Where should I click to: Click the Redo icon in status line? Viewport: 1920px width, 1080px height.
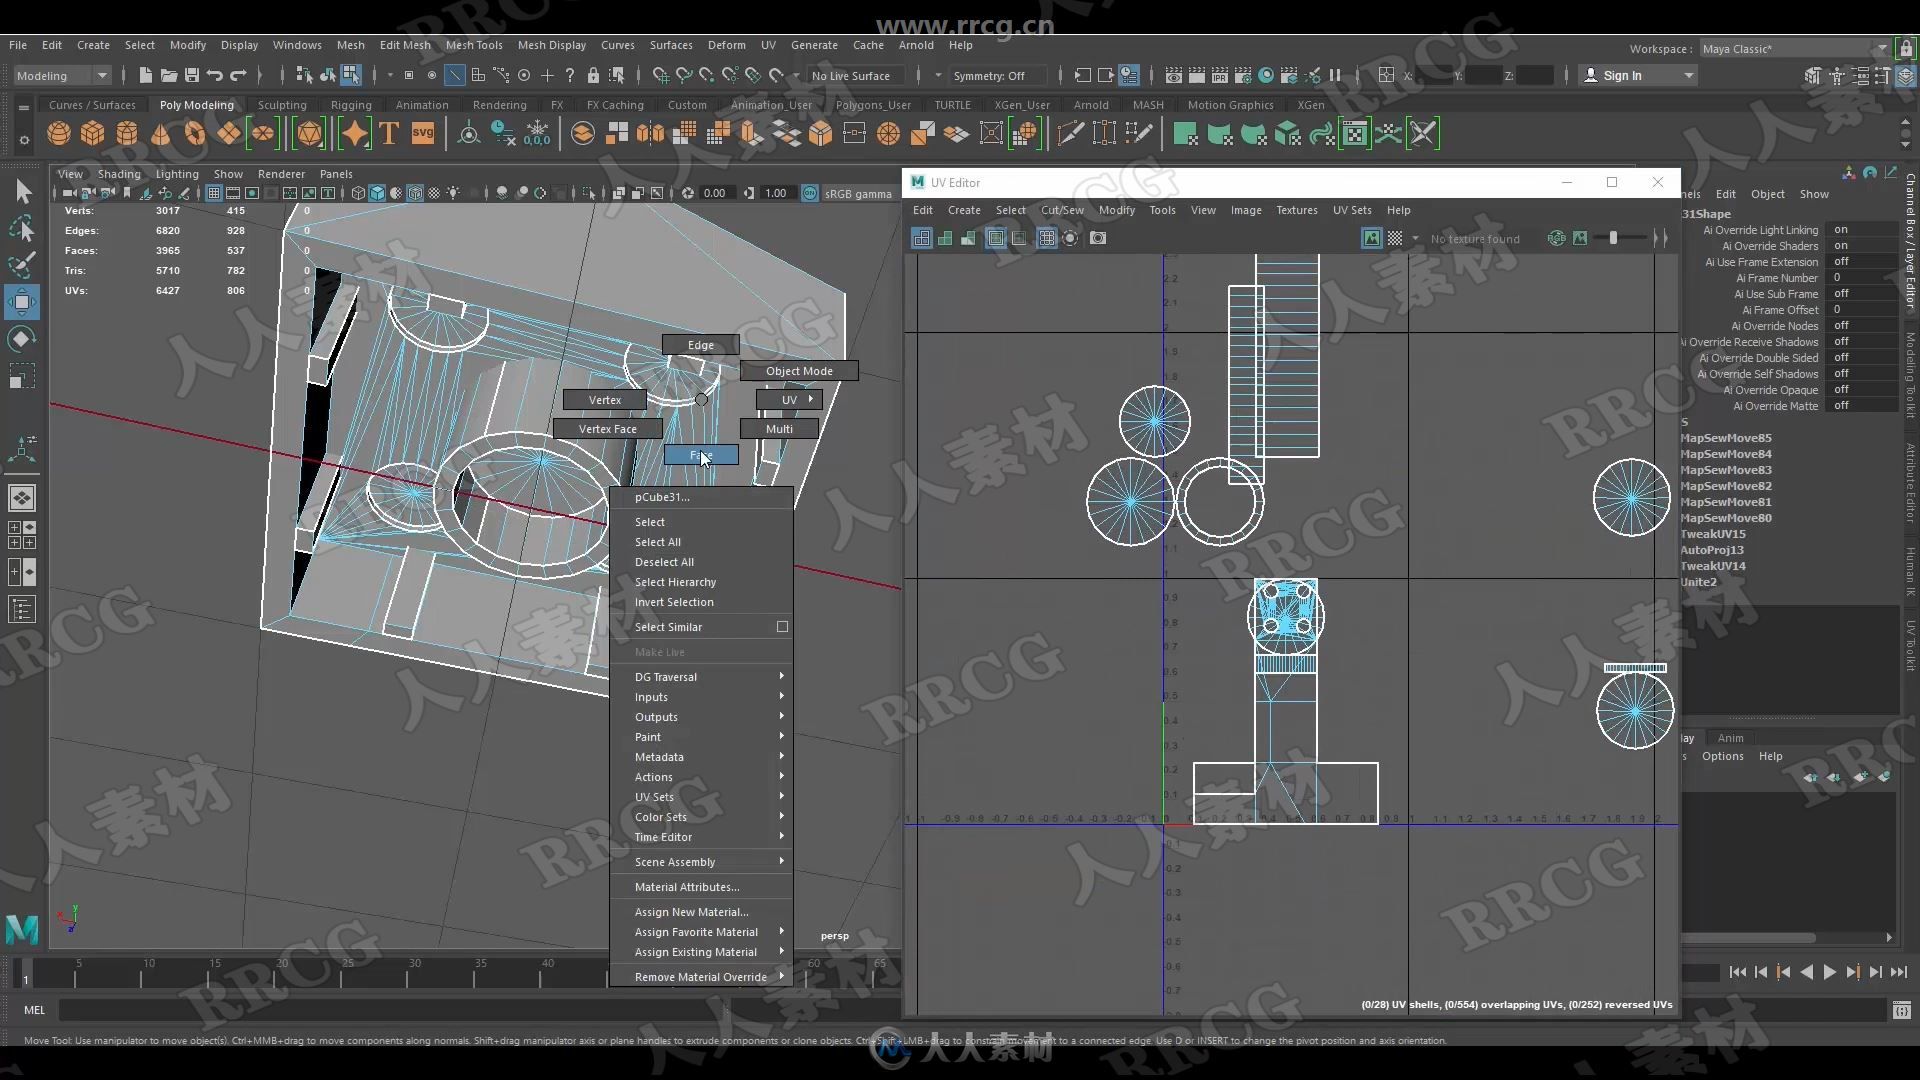(237, 75)
